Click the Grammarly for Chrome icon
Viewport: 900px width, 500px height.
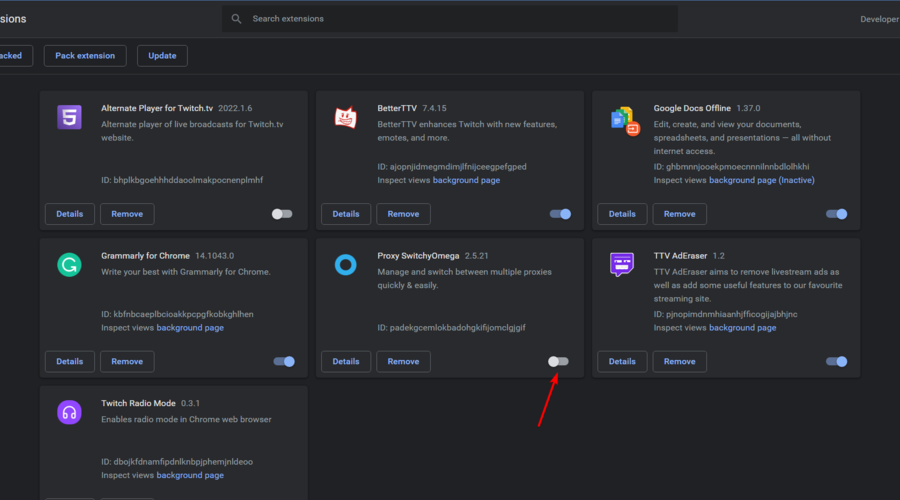[x=69, y=265]
